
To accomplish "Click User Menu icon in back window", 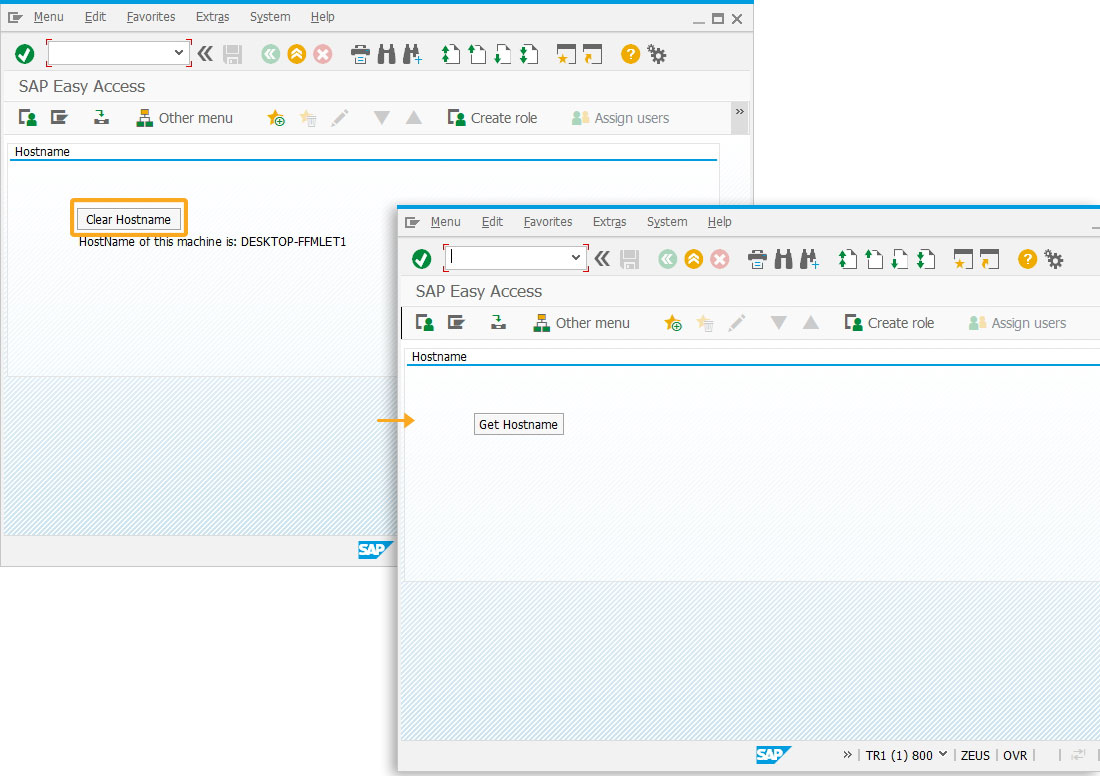I will pos(28,118).
